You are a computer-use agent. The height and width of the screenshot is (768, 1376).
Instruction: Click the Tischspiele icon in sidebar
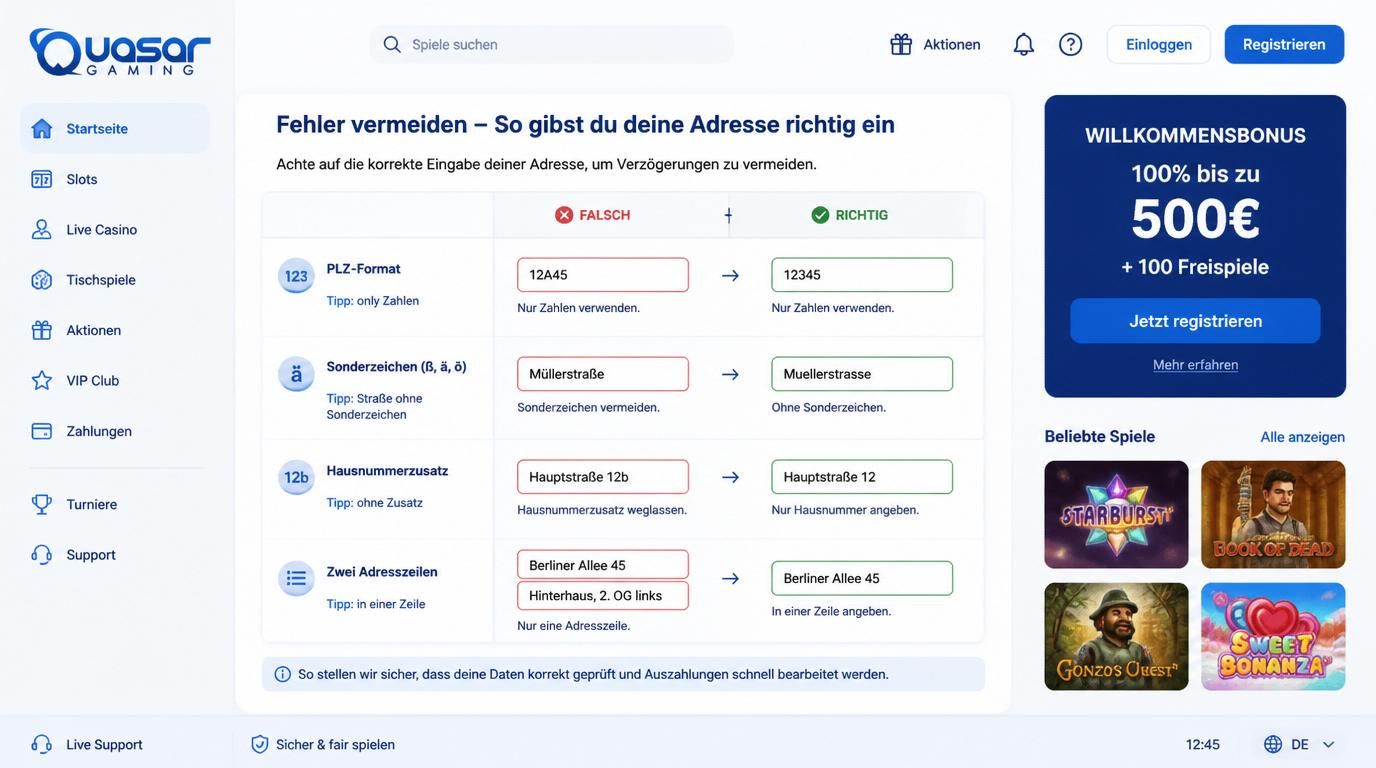(x=41, y=280)
